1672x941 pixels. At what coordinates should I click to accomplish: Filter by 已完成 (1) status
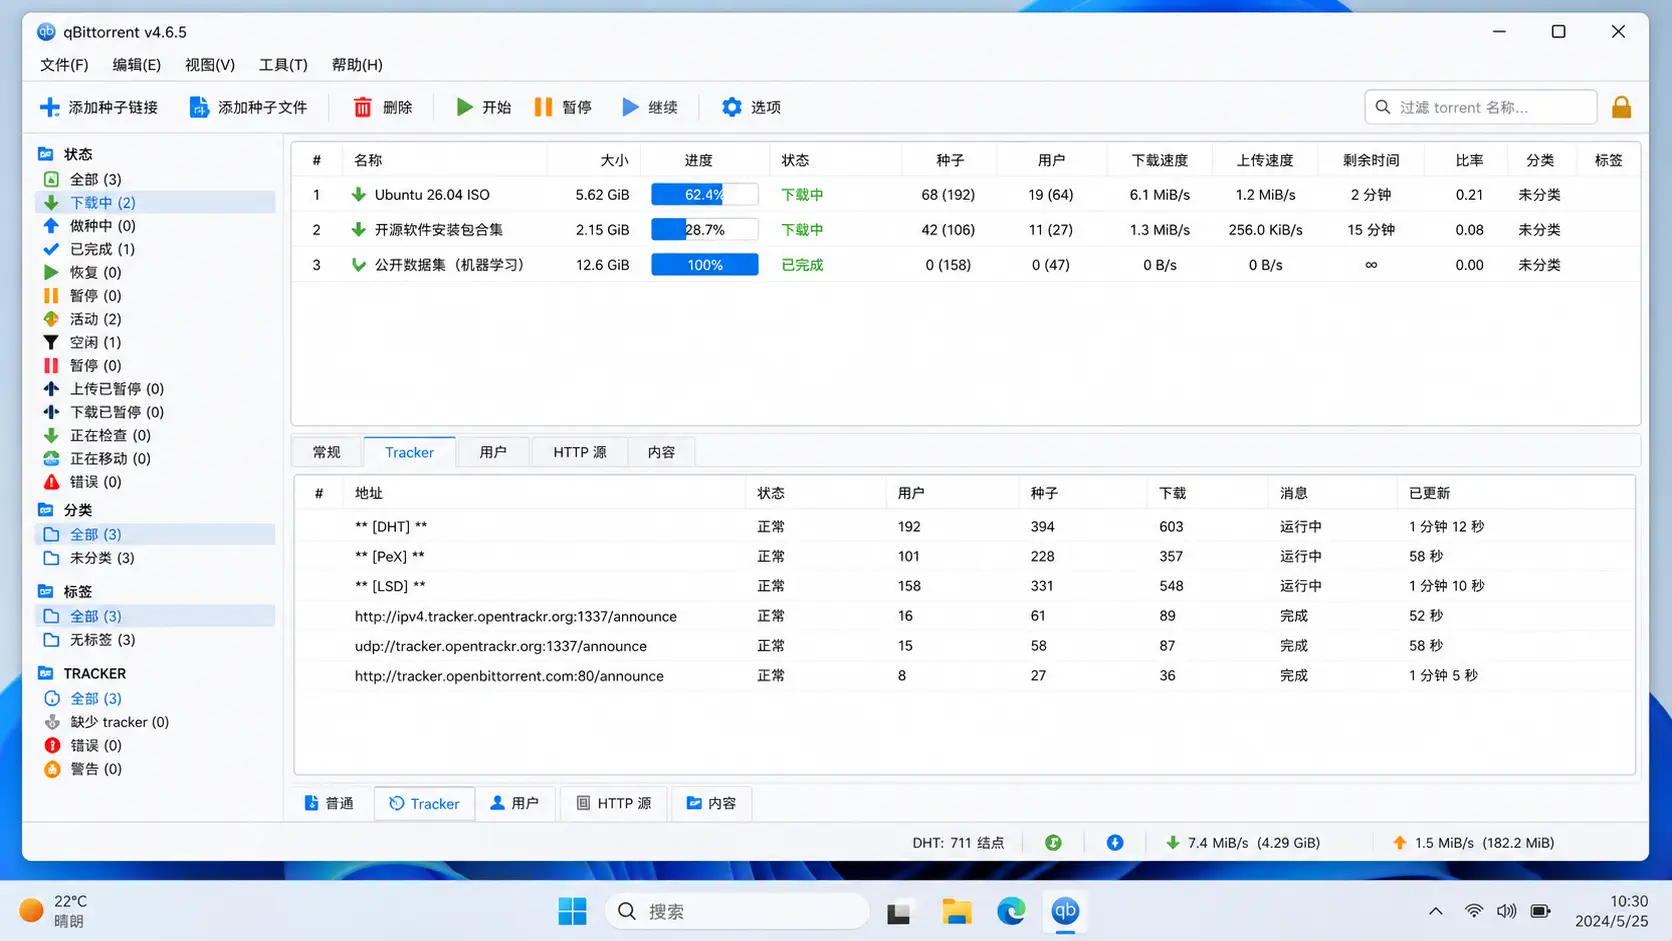[156, 249]
